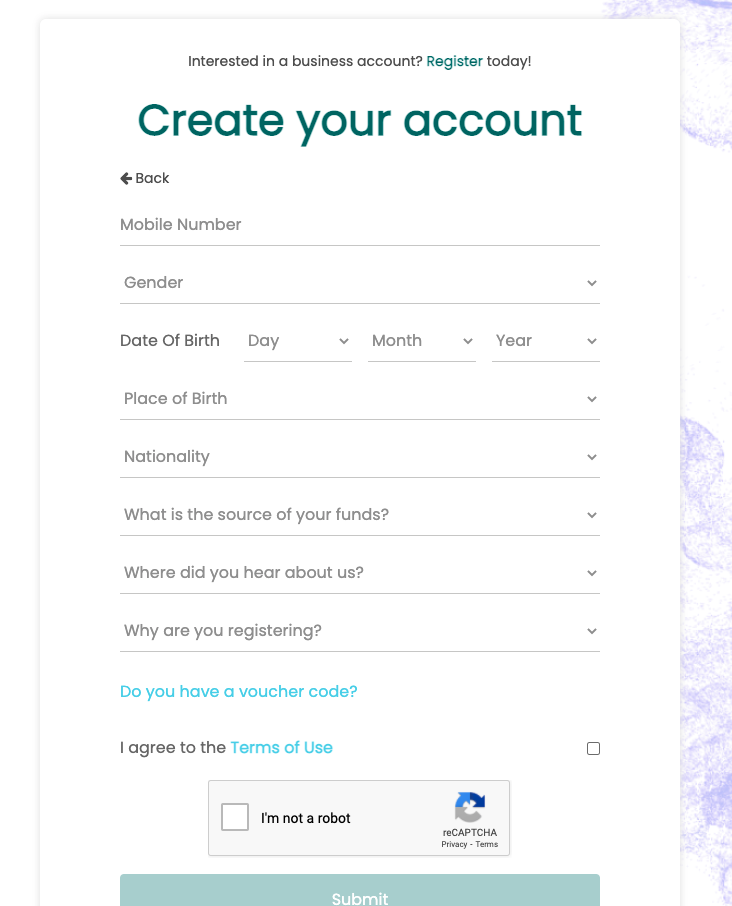
Task: Tick the I'm not a robot checkbox
Action: tap(235, 817)
